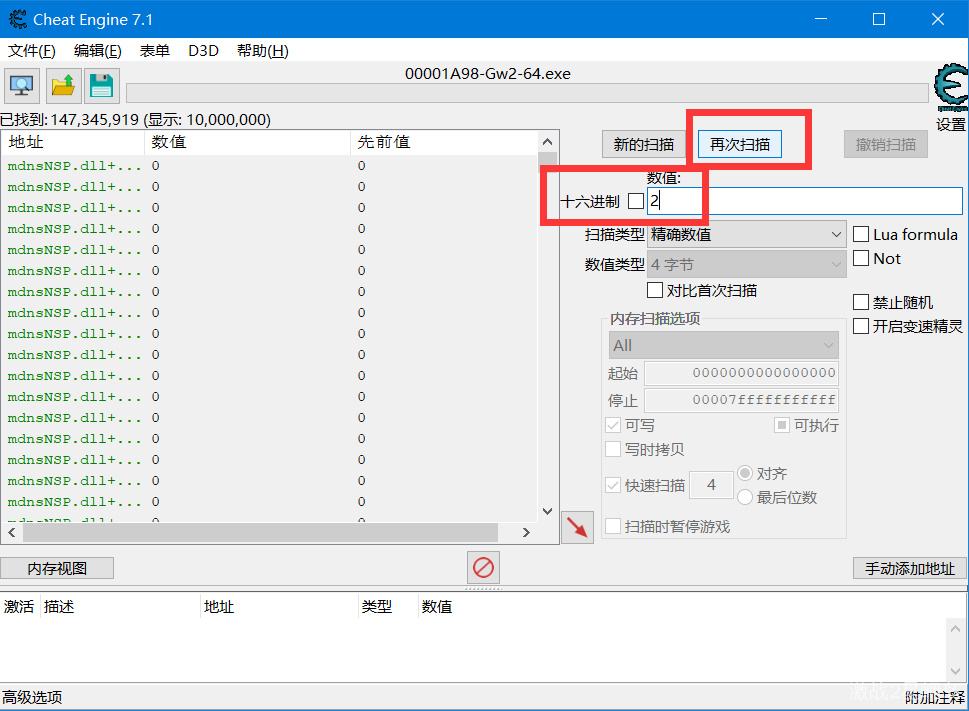Click the process name 00001A98-Gw2-64.exe
The width and height of the screenshot is (969, 711).
coord(488,74)
